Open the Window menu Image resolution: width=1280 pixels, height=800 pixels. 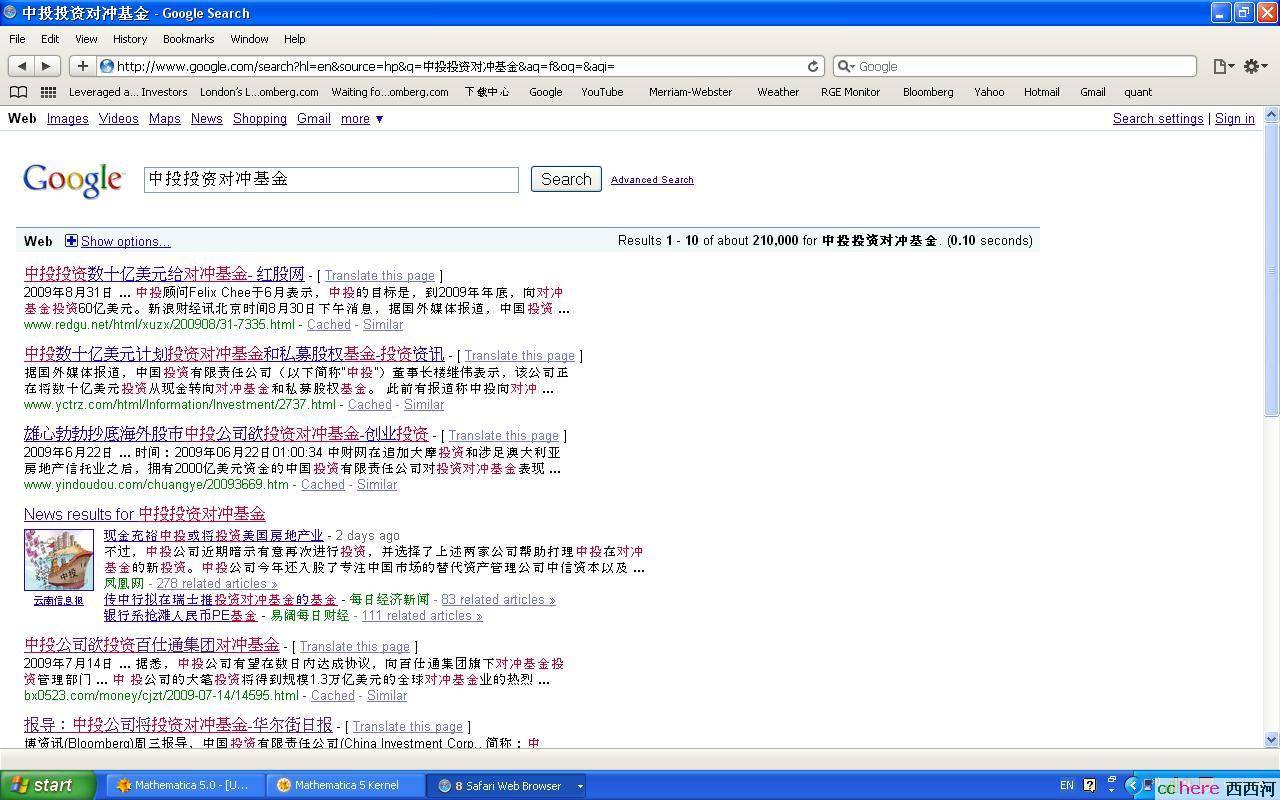pos(249,39)
